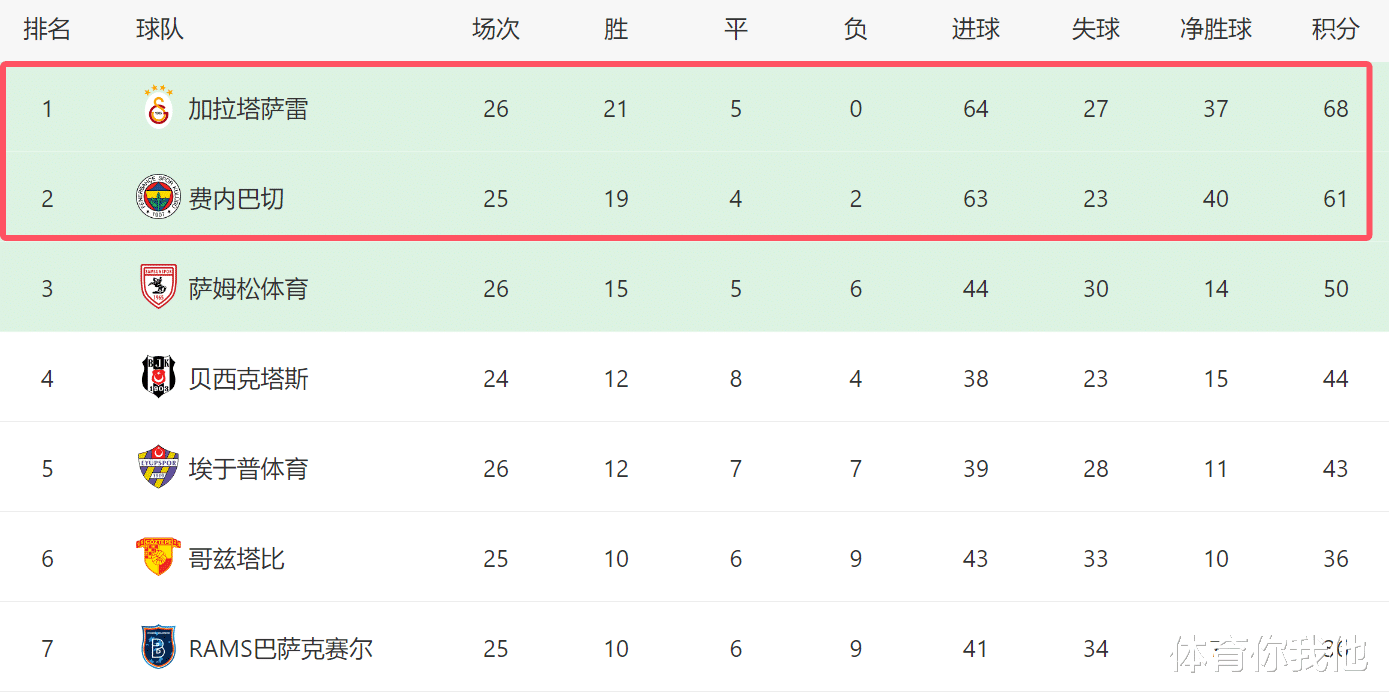The image size is (1389, 700).
Task: Select the 埃于普体育 team name
Action: tap(248, 469)
